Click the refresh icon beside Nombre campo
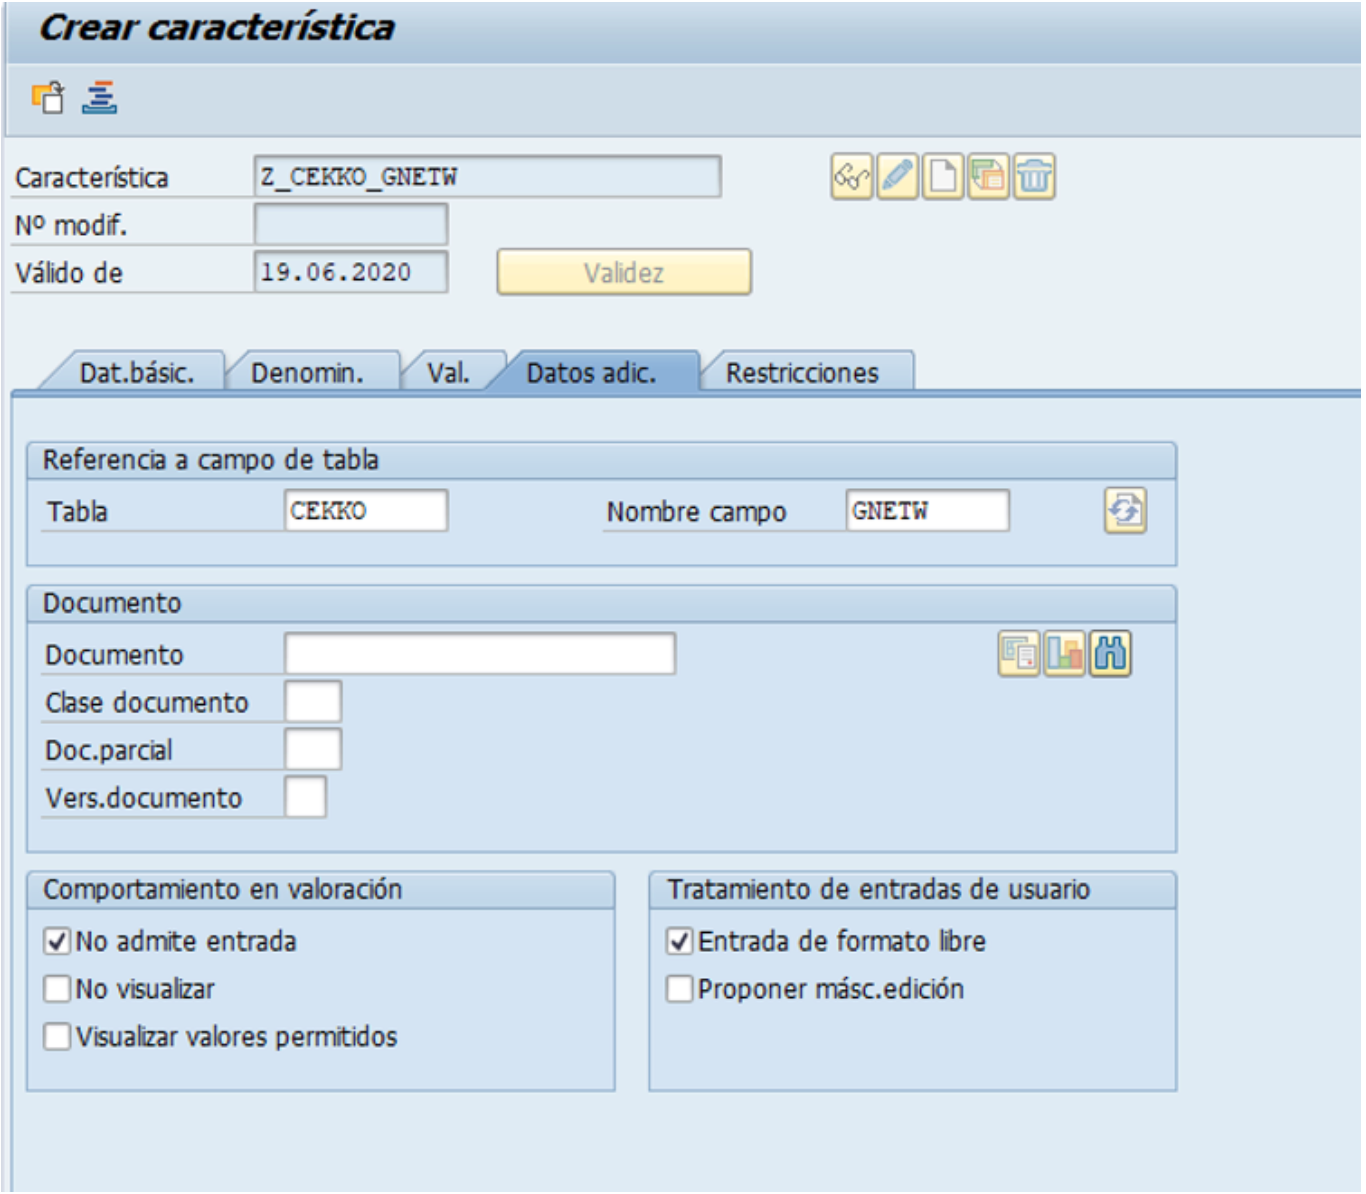 pyautogui.click(x=1125, y=511)
